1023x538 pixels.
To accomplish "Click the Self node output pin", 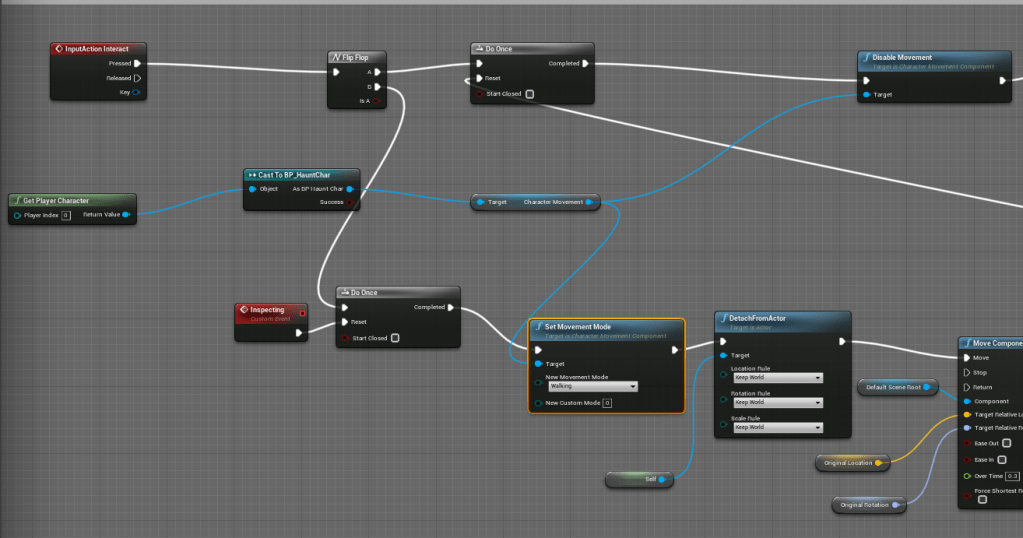I will [661, 480].
